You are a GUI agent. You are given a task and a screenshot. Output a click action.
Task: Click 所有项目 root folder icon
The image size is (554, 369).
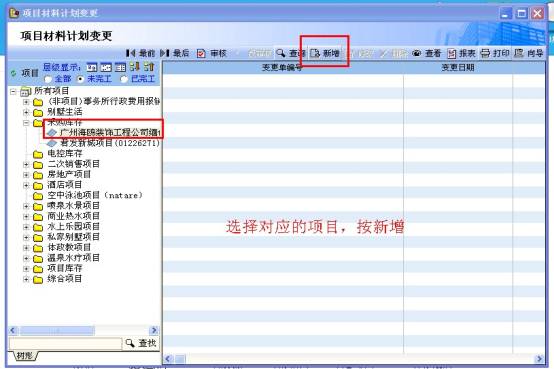pos(25,92)
